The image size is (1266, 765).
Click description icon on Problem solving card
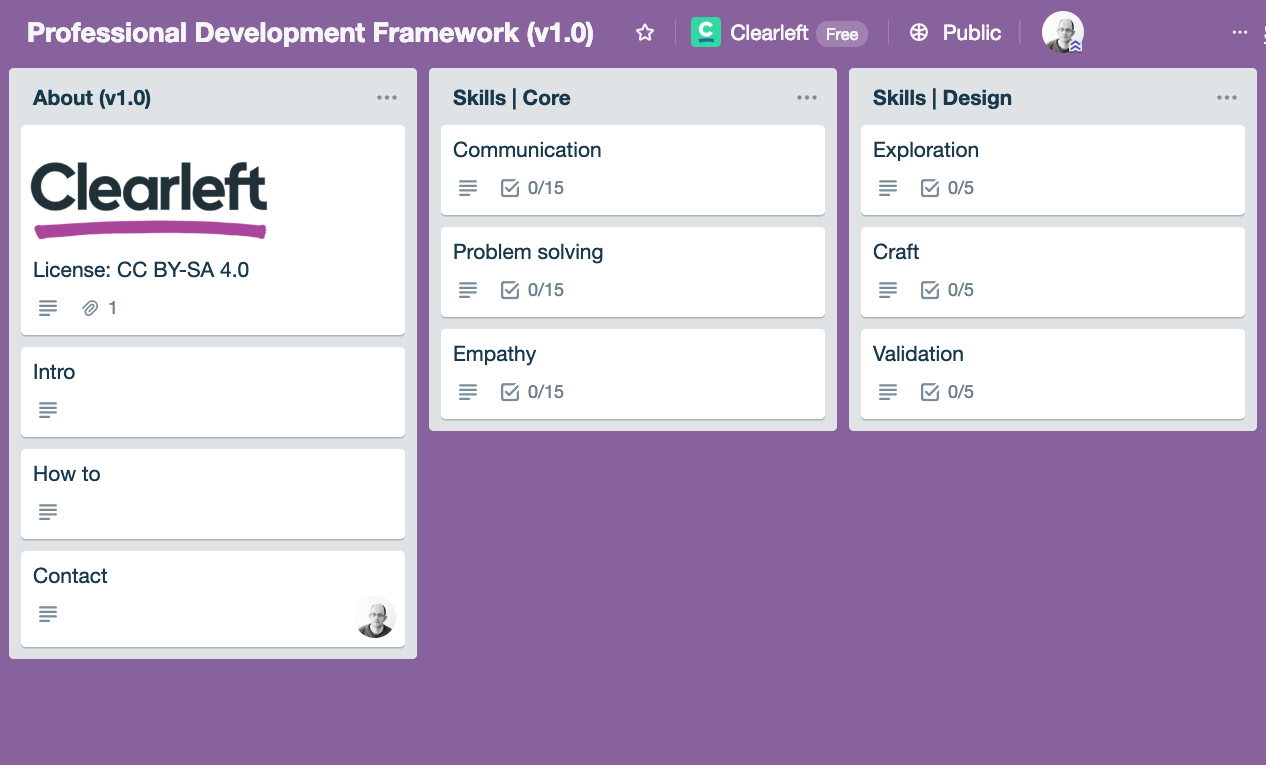click(468, 290)
